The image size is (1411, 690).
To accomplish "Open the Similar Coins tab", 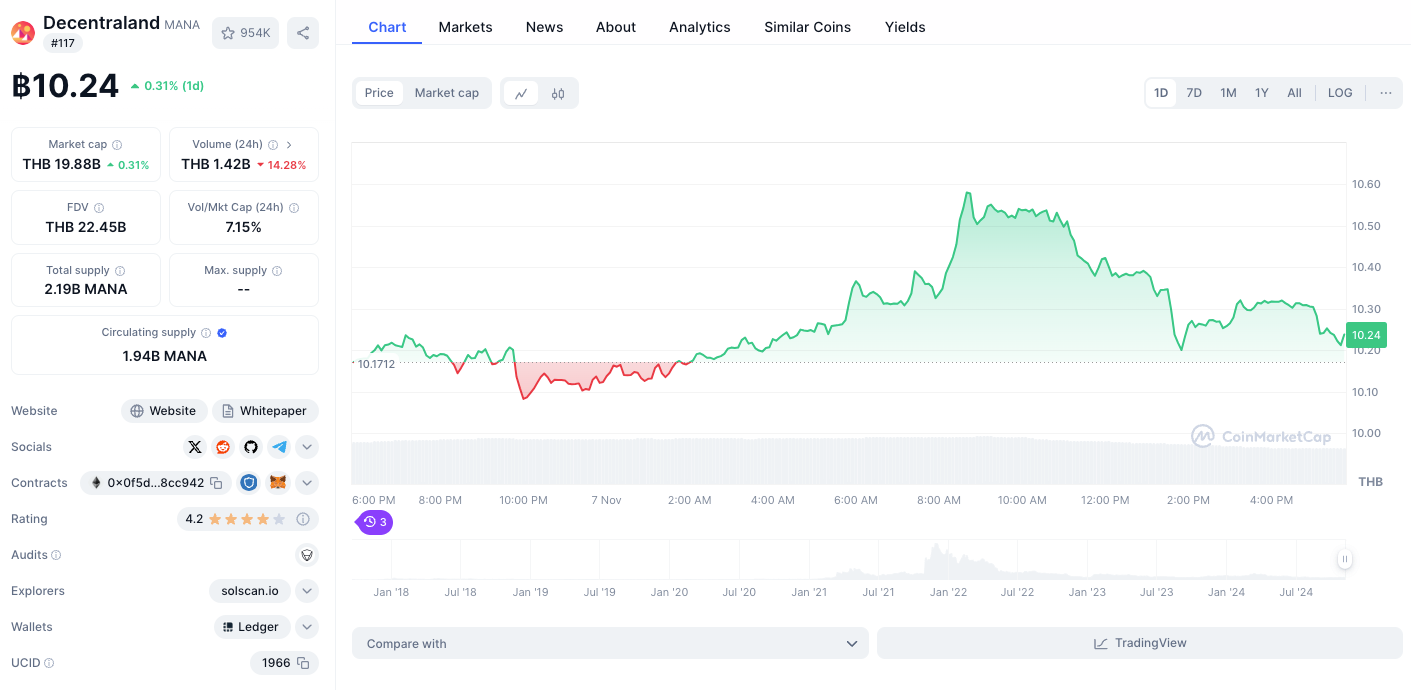I will 807,27.
